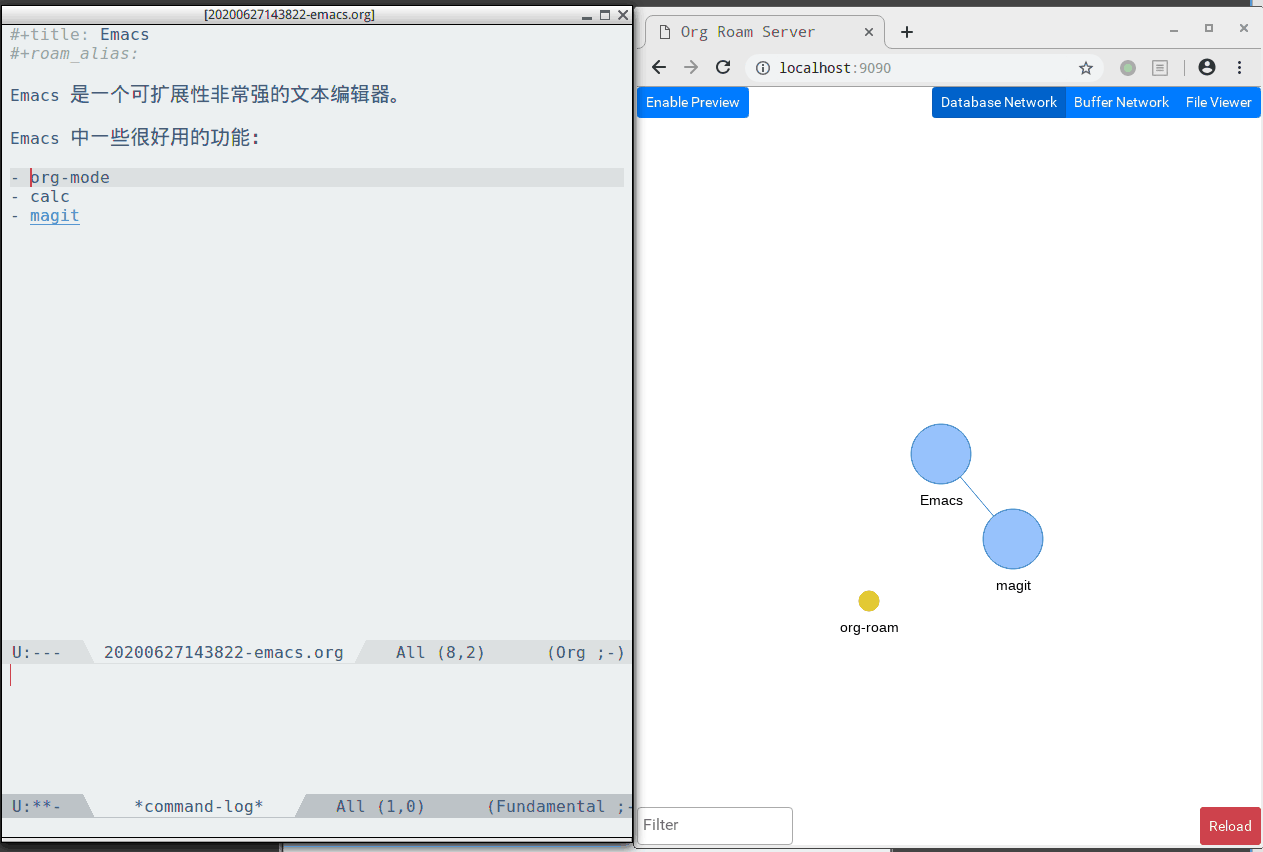Open the Chrome three-dot menu

1240,67
